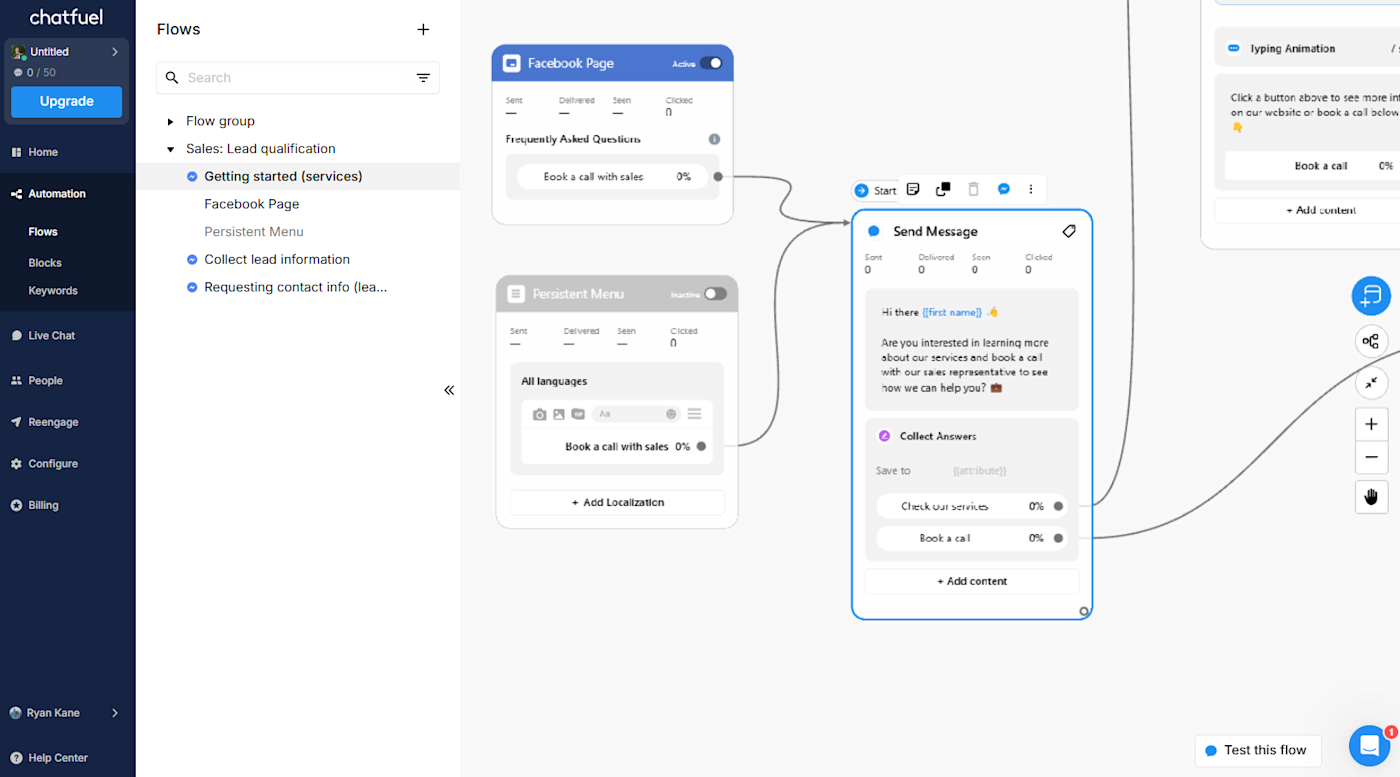This screenshot has height=777, width=1400.
Task: Open the Help Center link
Action: coord(58,758)
